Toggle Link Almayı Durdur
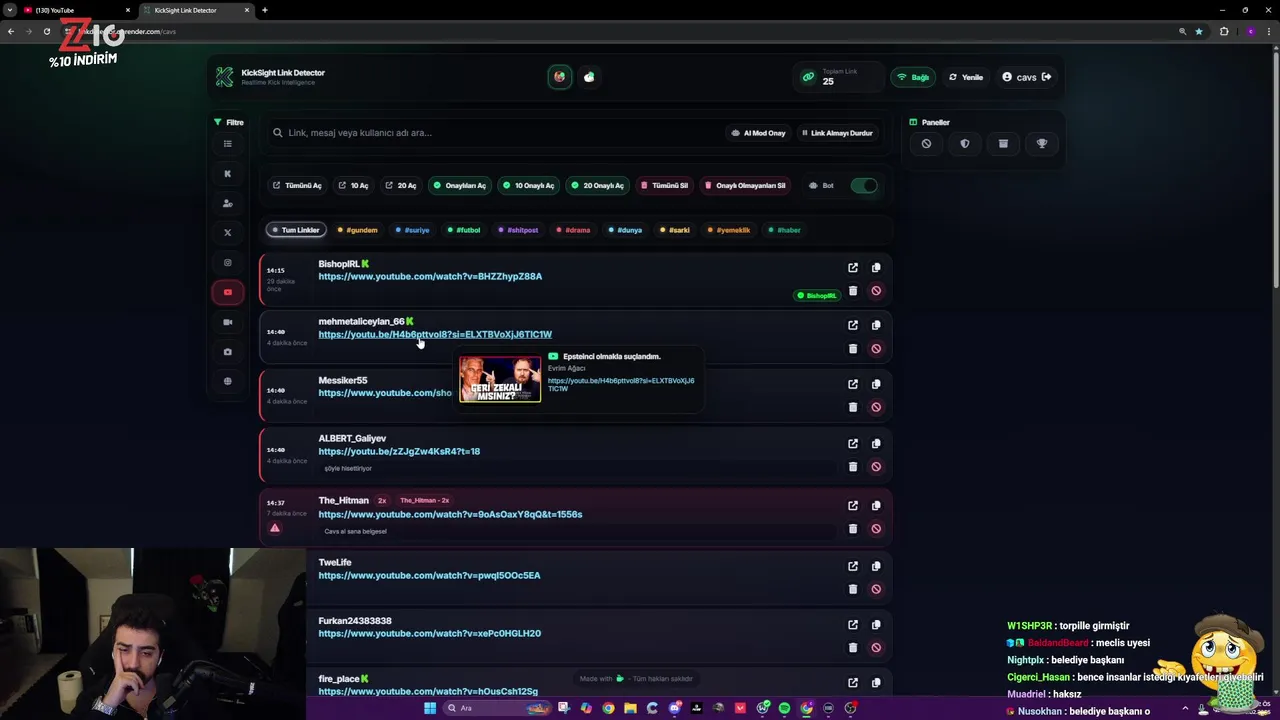Screen dimensions: 1280x720 click(x=837, y=133)
